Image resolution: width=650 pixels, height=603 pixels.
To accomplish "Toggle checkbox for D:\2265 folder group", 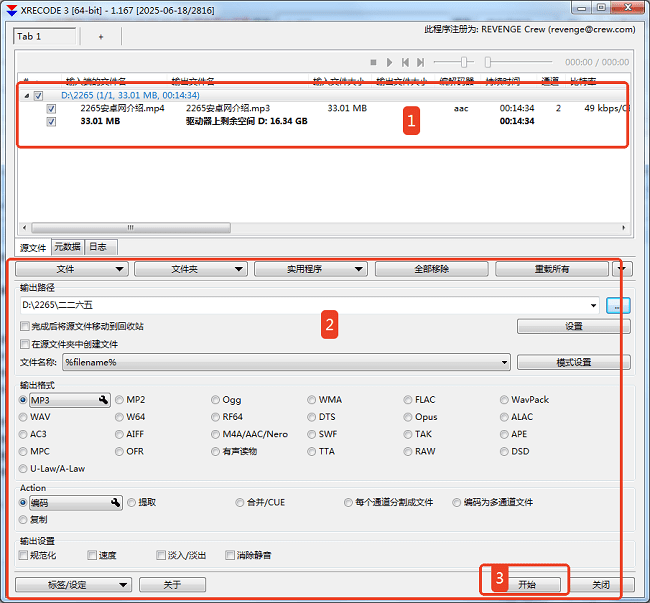I will pyautogui.click(x=39, y=96).
